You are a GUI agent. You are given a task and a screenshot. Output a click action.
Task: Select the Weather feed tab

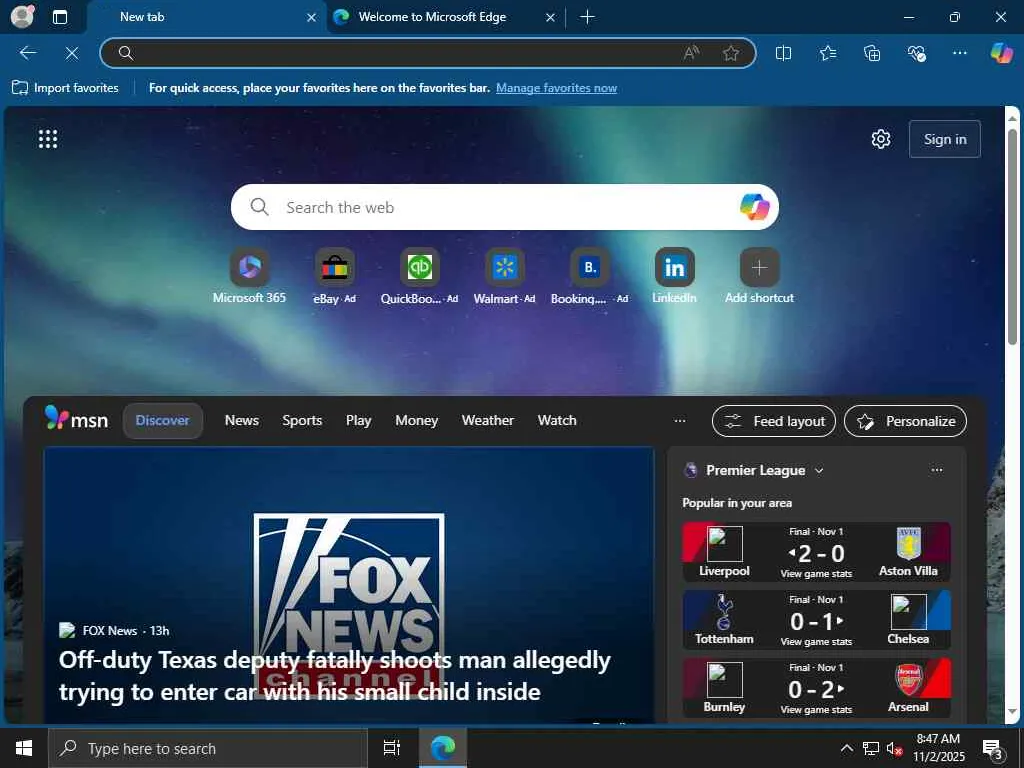488,421
